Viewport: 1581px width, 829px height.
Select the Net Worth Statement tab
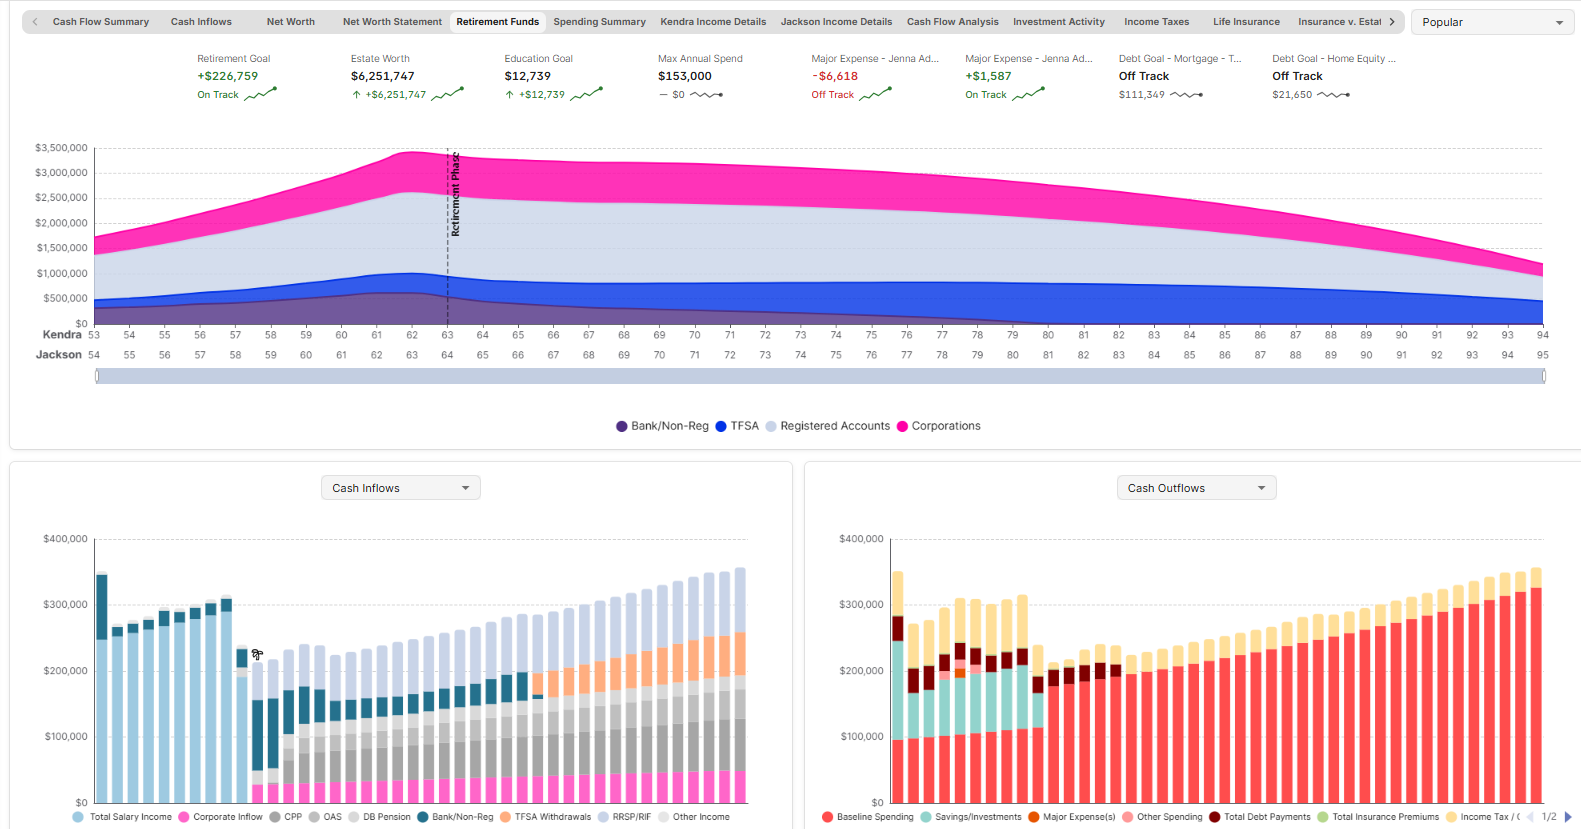tap(392, 22)
